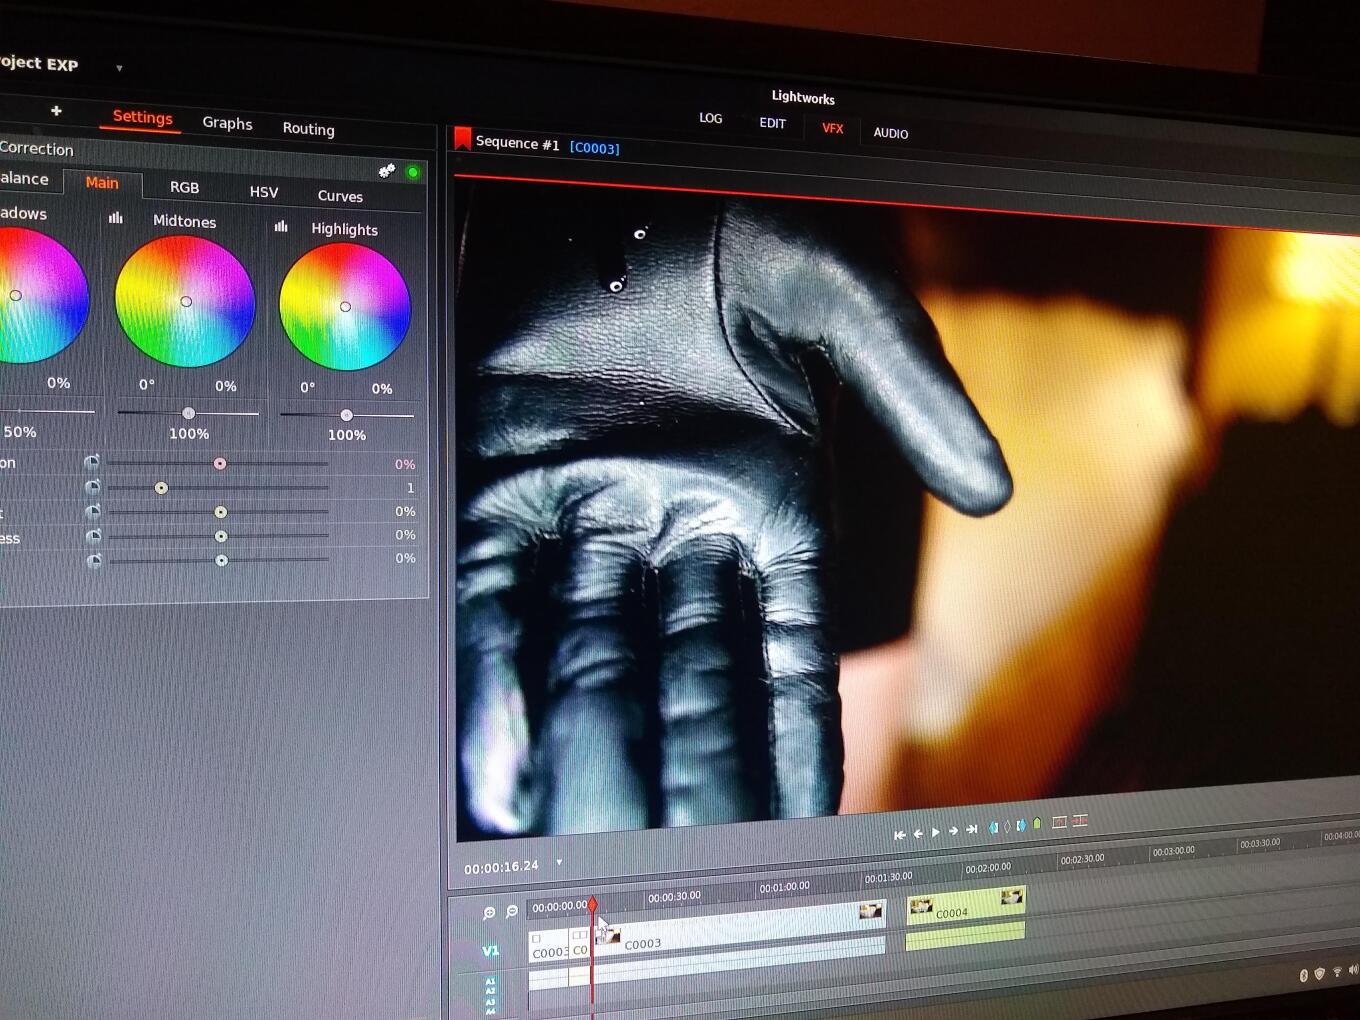Open the timecode dropdown arrow
Screen dimensions: 1360x1020
[559, 862]
